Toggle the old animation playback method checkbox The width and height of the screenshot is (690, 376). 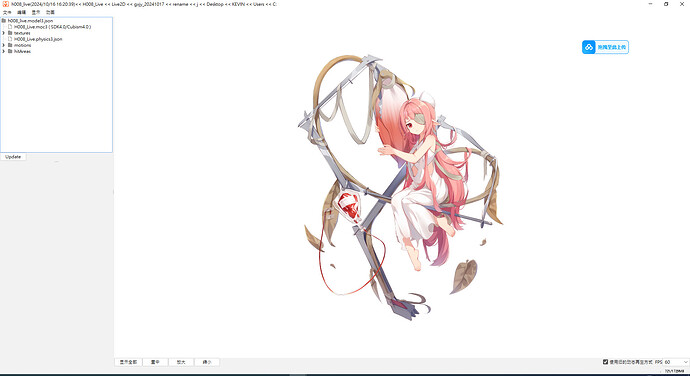point(605,362)
